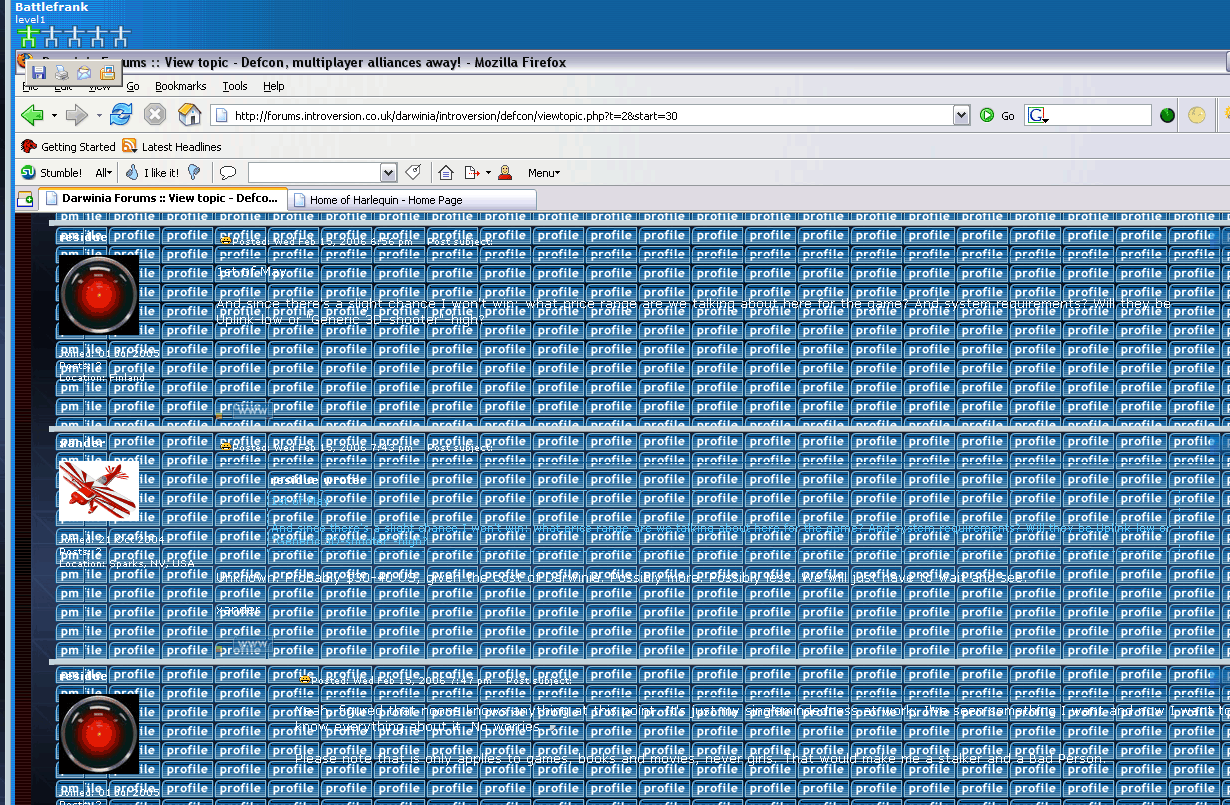Expand the address bar URL dropdown
The width and height of the screenshot is (1230, 805).
[x=961, y=116]
